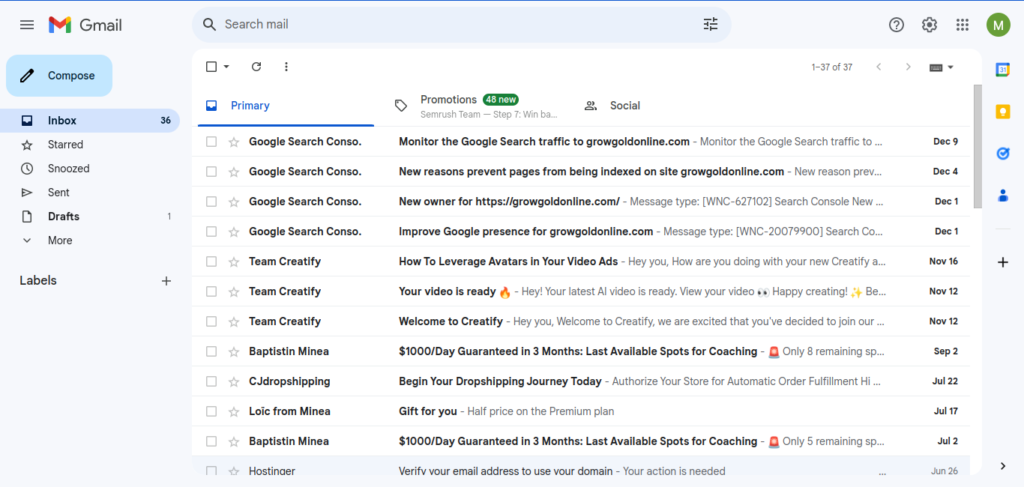This screenshot has width=1024, height=487.
Task: Open Google Calendar side panel icon
Action: pyautogui.click(x=1003, y=70)
